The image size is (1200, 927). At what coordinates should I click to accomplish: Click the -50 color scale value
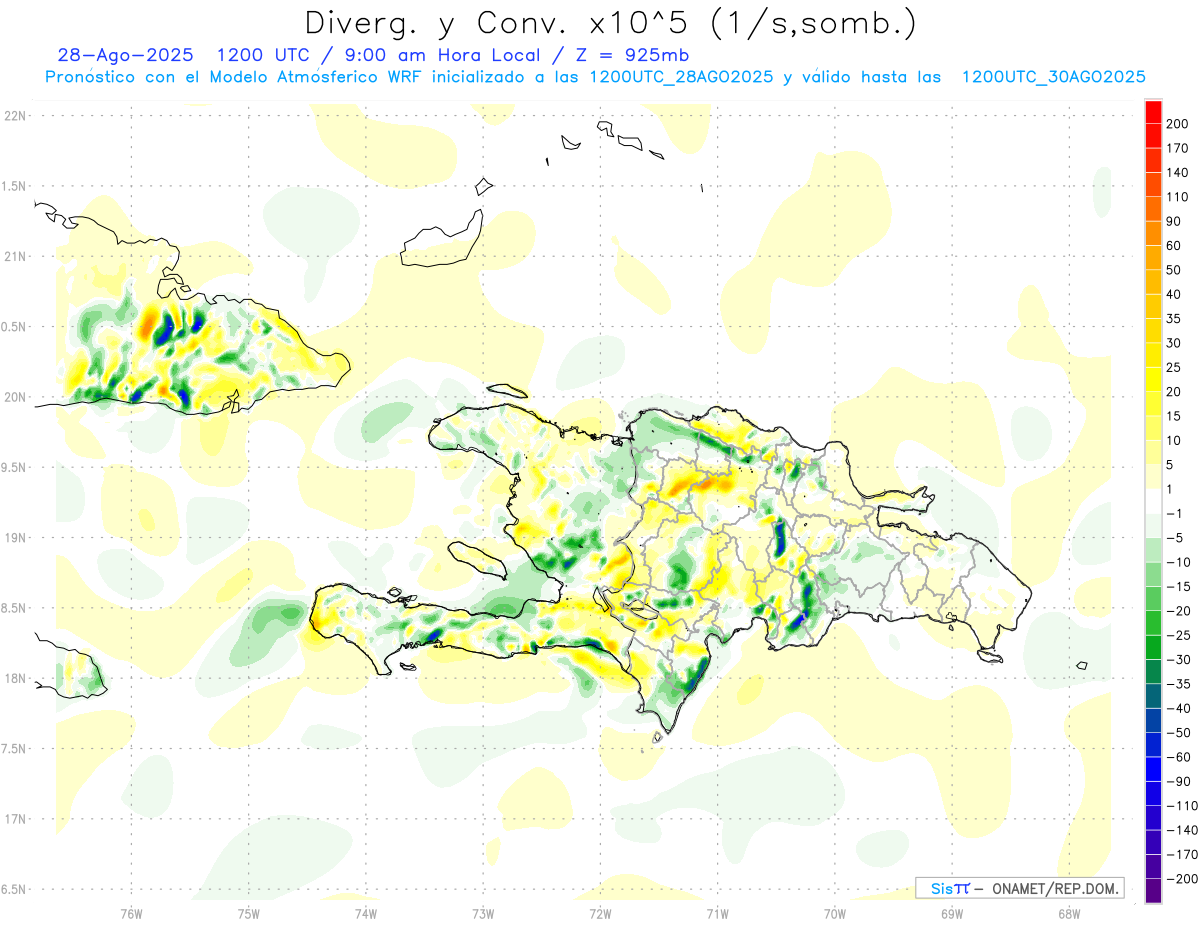pyautogui.click(x=1177, y=733)
